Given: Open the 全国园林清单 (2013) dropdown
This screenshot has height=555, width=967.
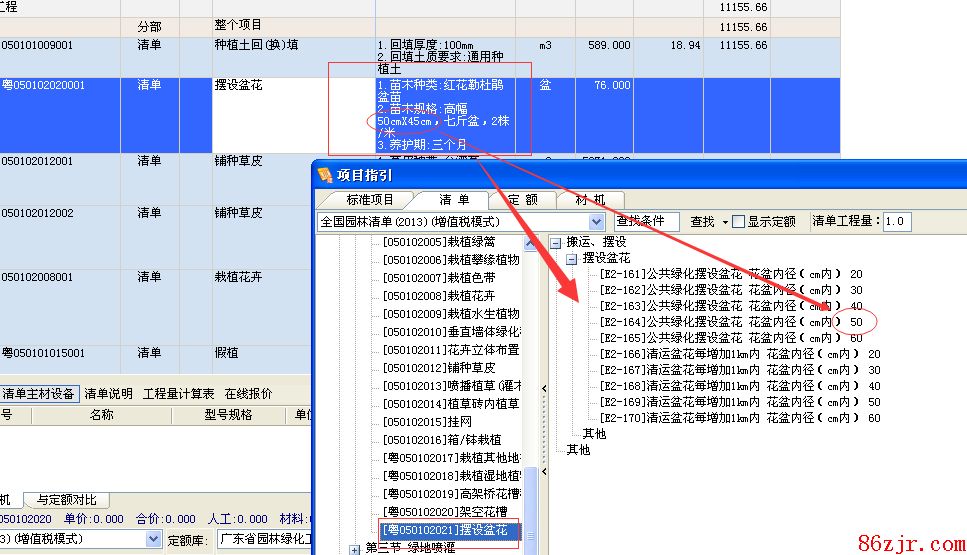Looking at the screenshot, I should (x=597, y=222).
